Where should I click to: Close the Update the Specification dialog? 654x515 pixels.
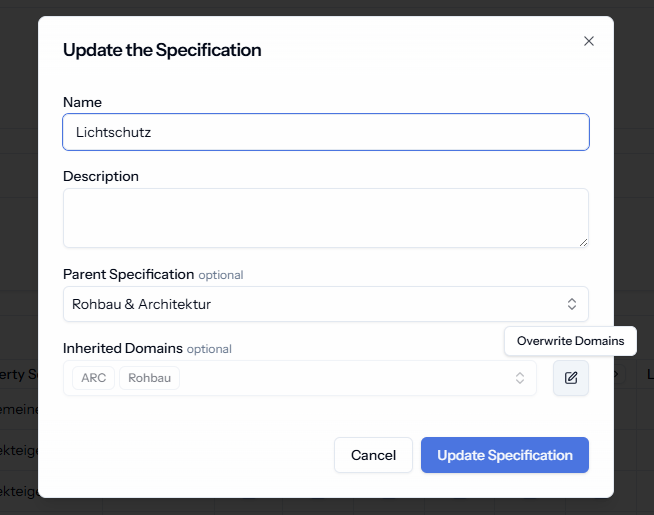589,41
